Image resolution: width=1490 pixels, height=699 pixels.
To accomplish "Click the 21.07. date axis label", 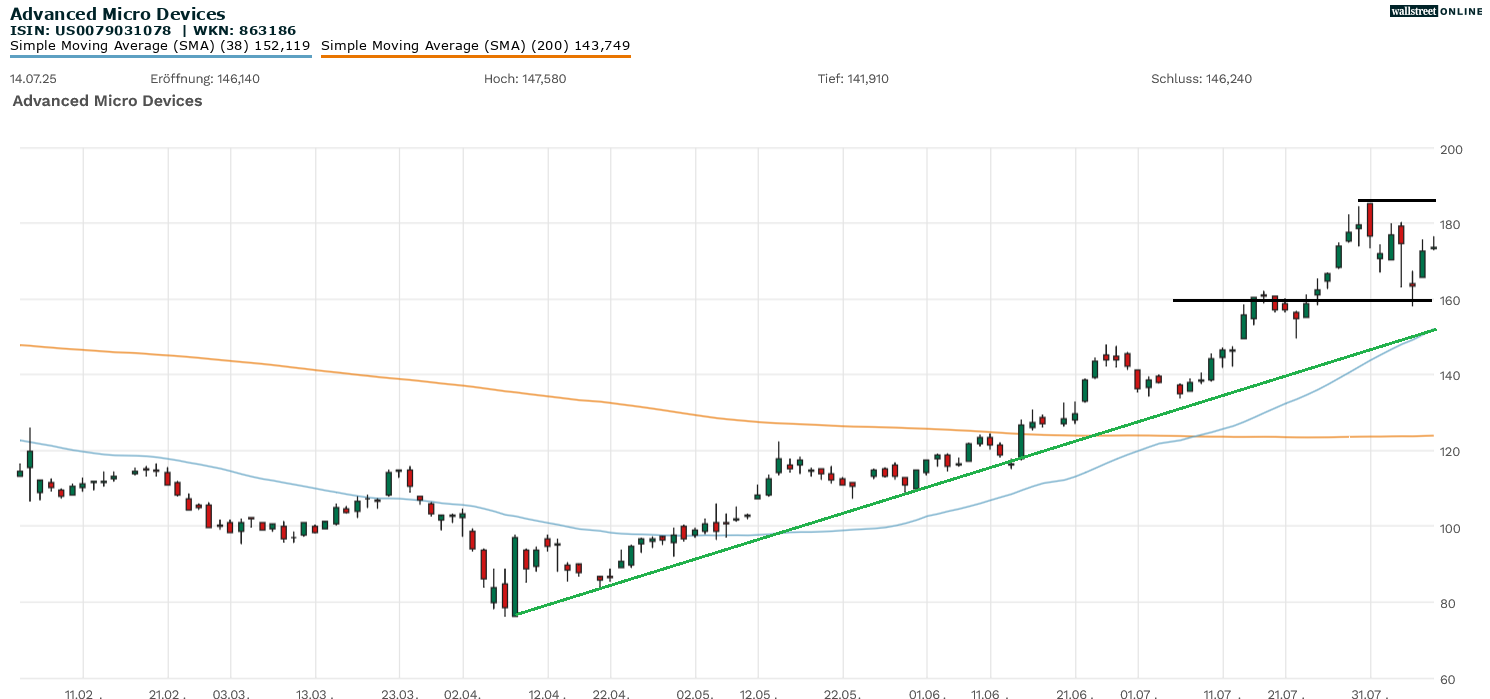I will click(x=1284, y=693).
